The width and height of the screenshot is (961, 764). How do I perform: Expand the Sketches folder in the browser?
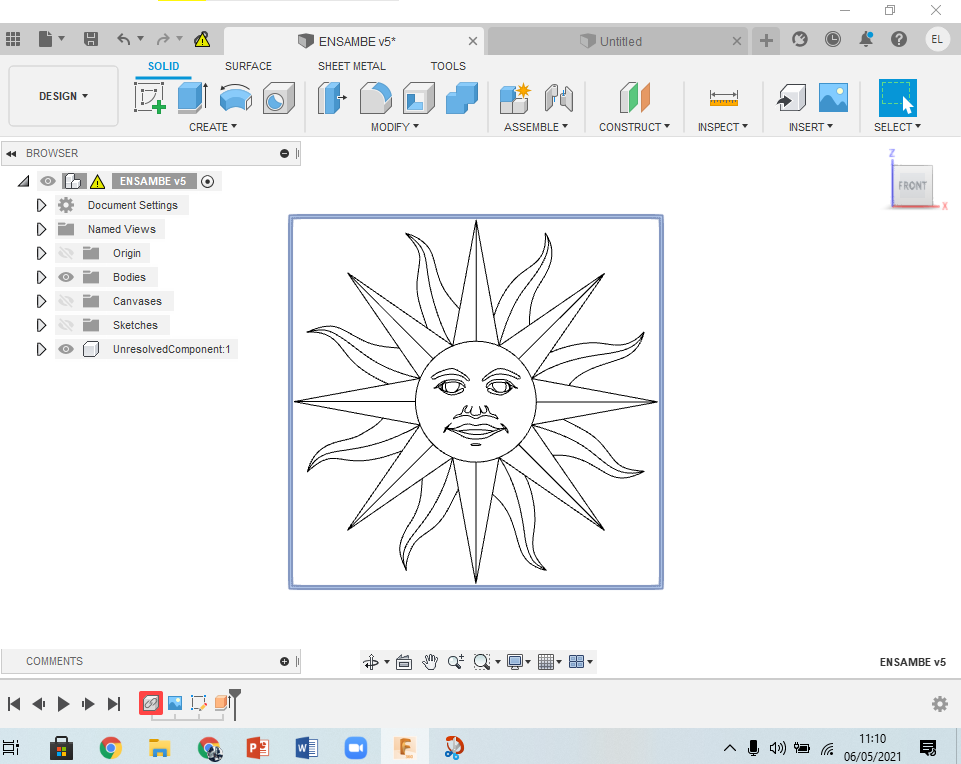pos(41,325)
